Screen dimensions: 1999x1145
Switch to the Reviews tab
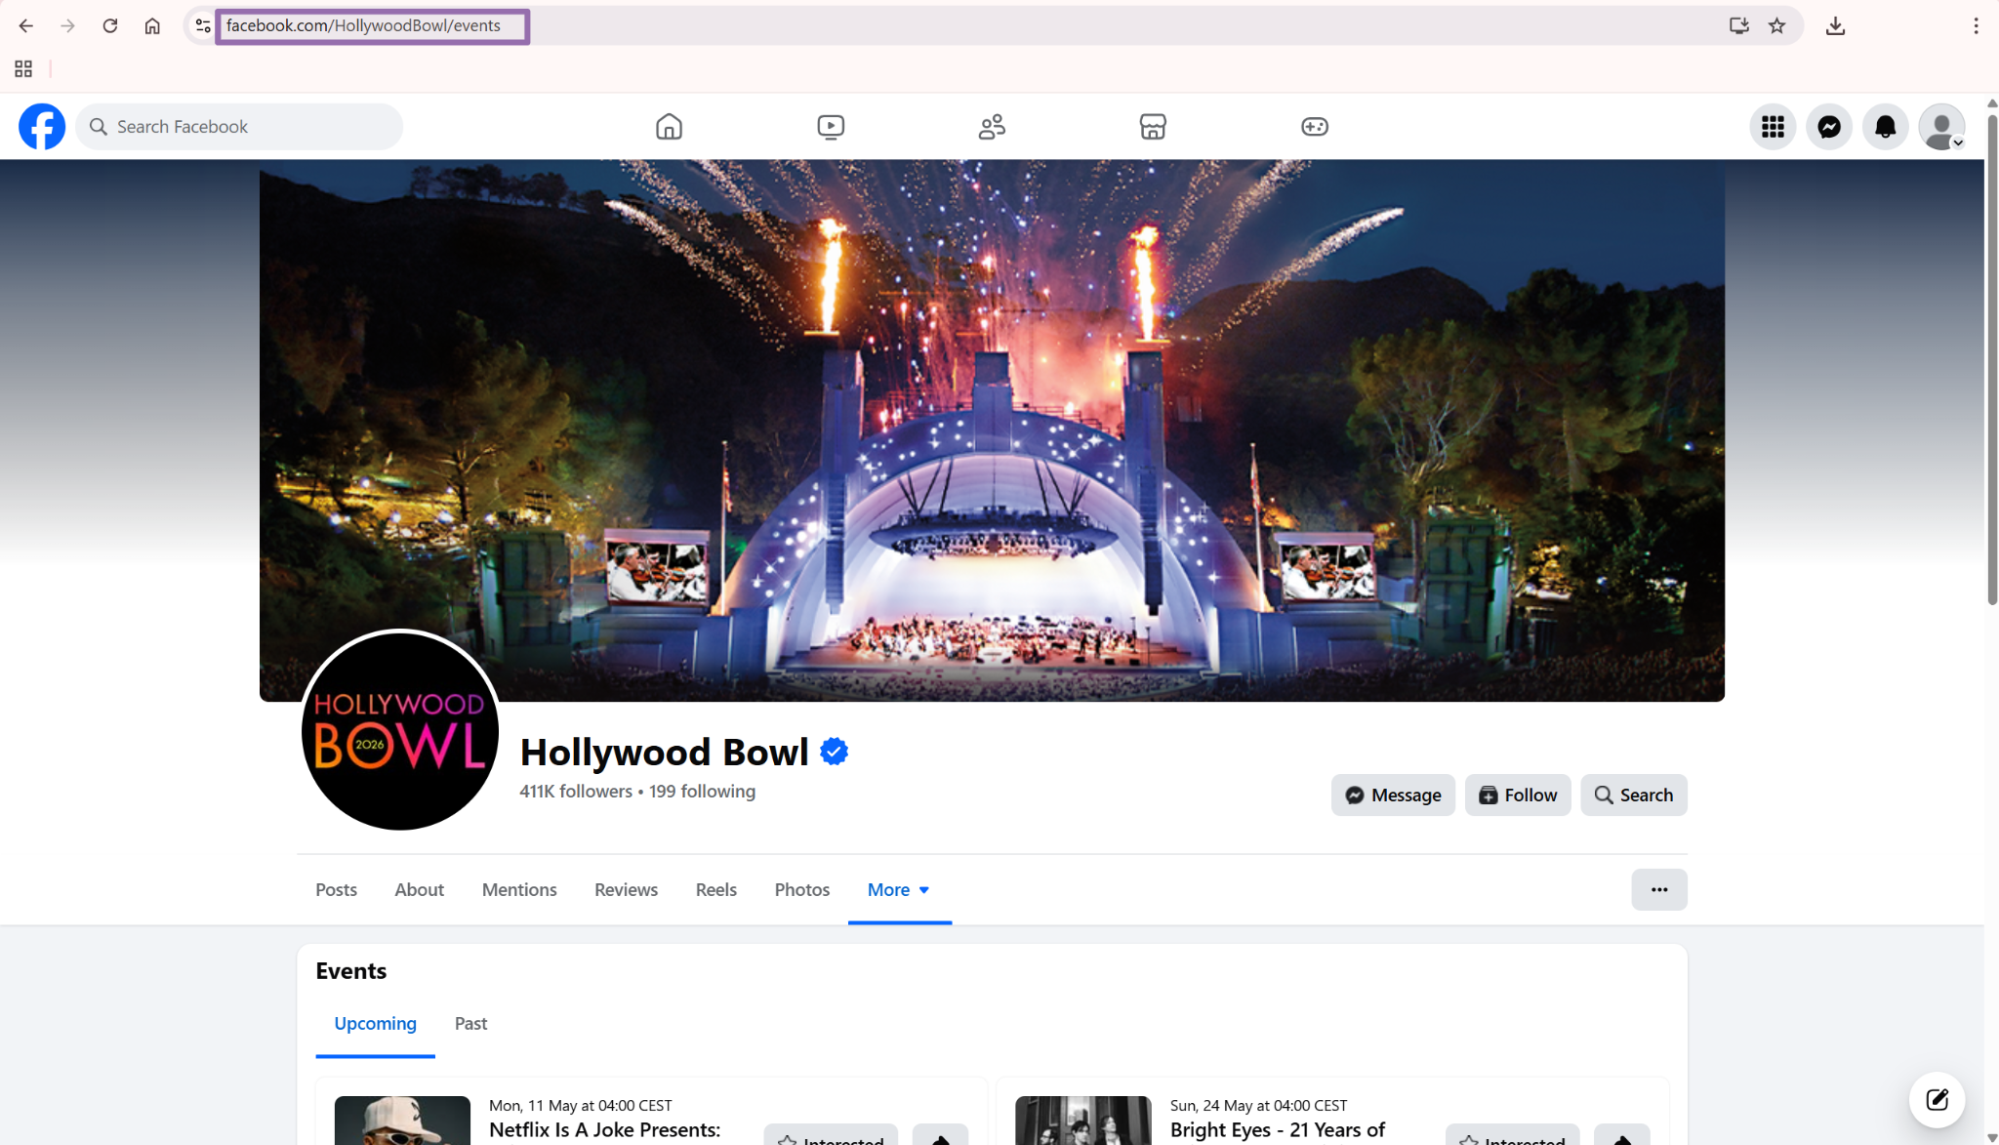[626, 889]
